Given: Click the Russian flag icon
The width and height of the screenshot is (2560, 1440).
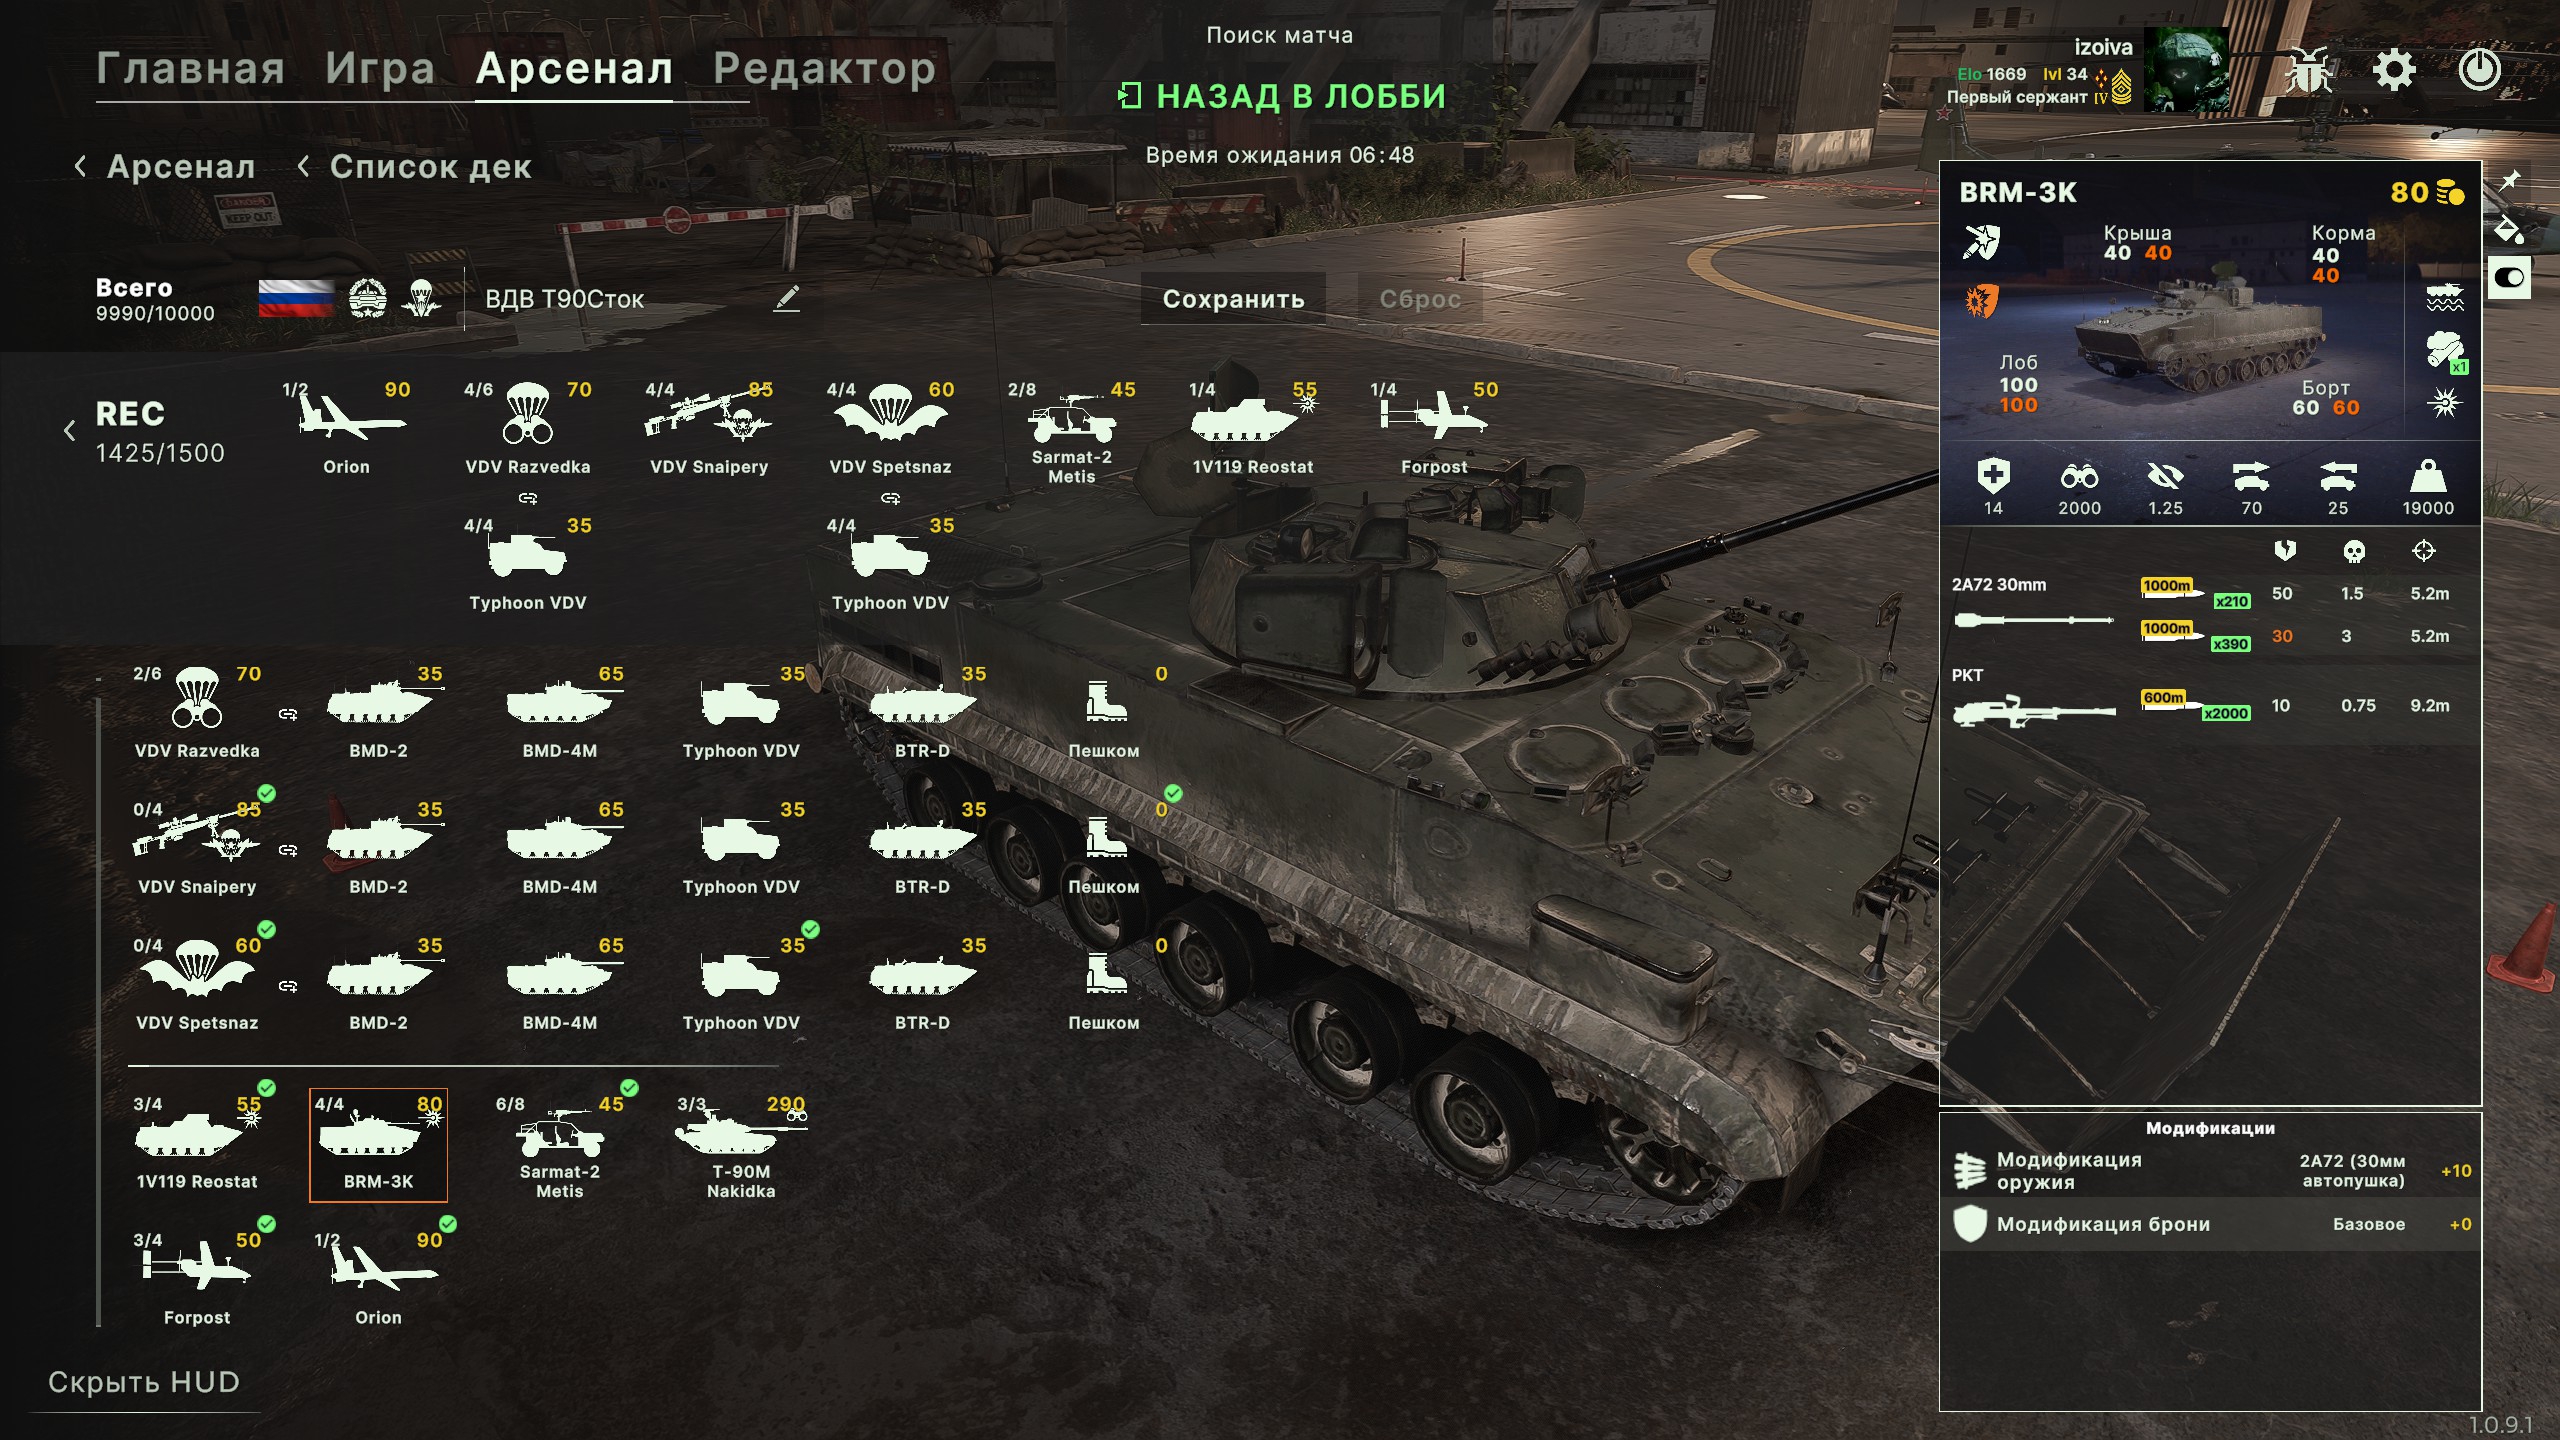Looking at the screenshot, I should [296, 298].
